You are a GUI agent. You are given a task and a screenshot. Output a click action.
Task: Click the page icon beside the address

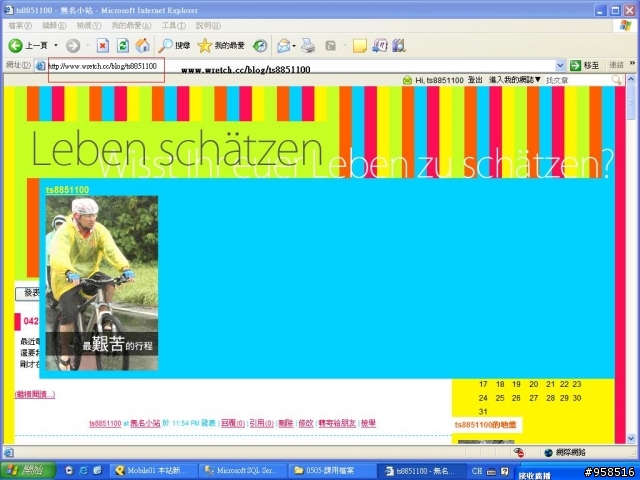point(40,65)
